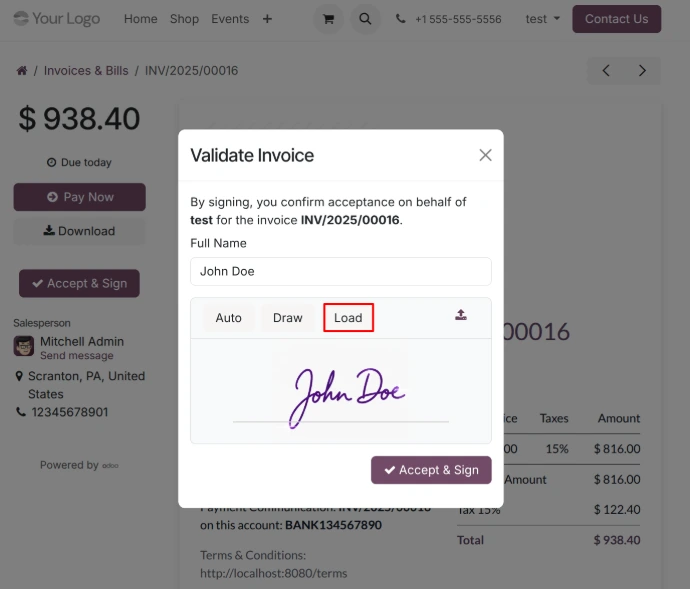This screenshot has width=690, height=589.
Task: Click the Contact Us button
Action: pos(616,19)
